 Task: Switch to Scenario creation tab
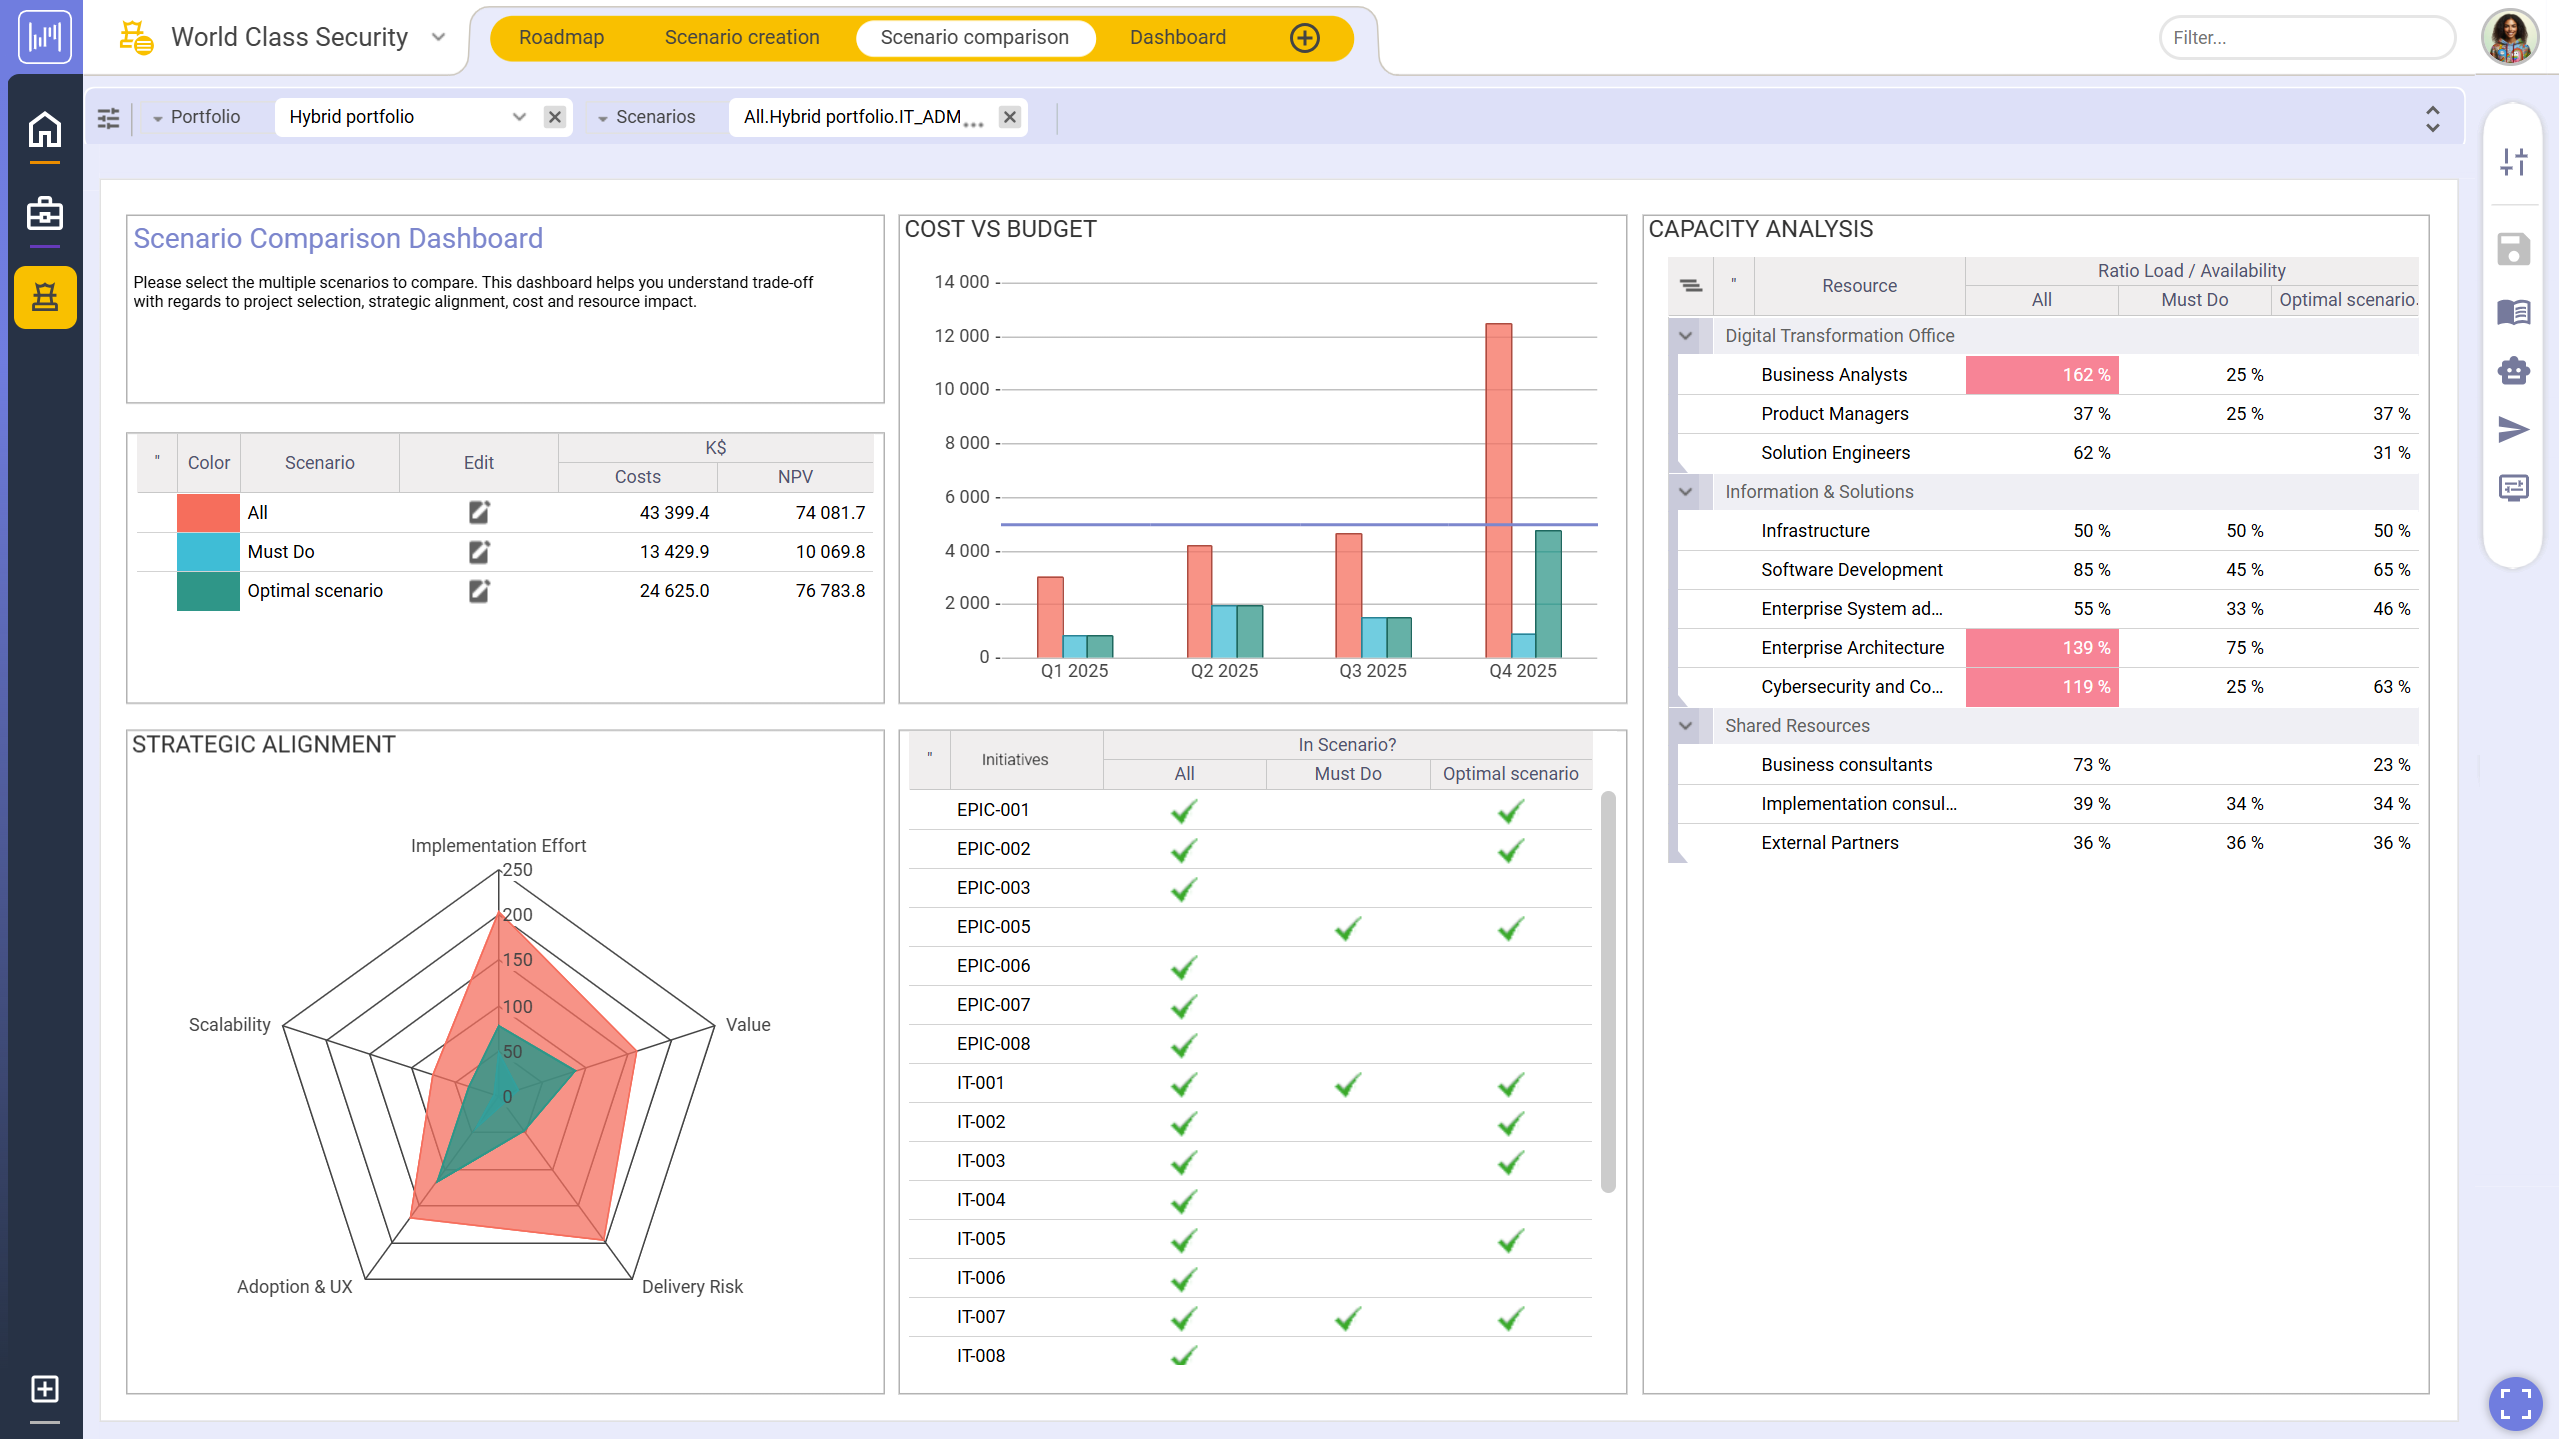(741, 38)
